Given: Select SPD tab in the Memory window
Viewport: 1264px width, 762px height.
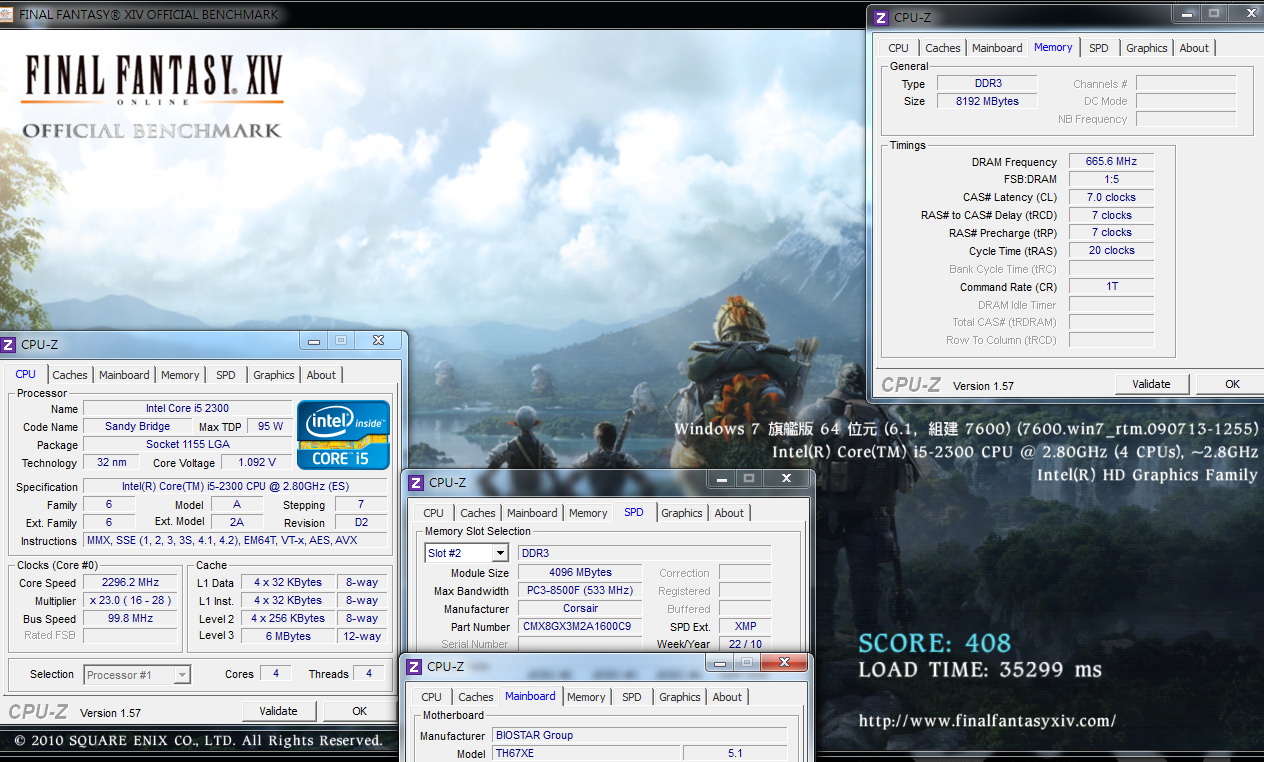Looking at the screenshot, I should (1099, 48).
